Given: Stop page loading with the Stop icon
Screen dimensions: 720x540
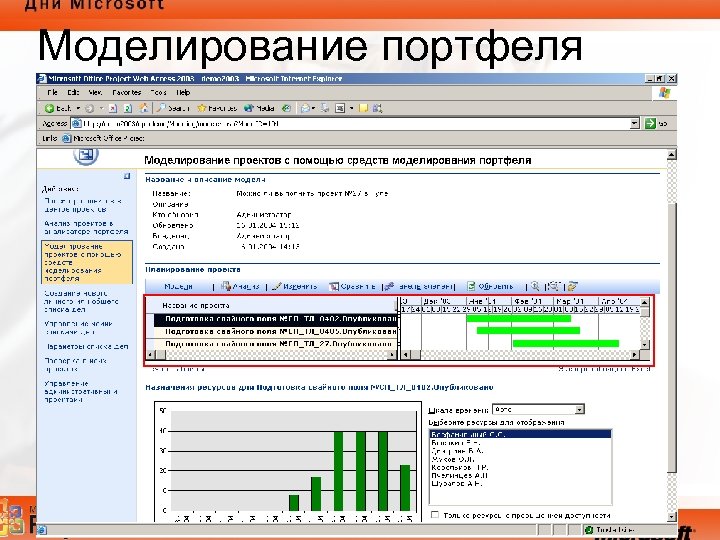Looking at the screenshot, I should pyautogui.click(x=113, y=108).
